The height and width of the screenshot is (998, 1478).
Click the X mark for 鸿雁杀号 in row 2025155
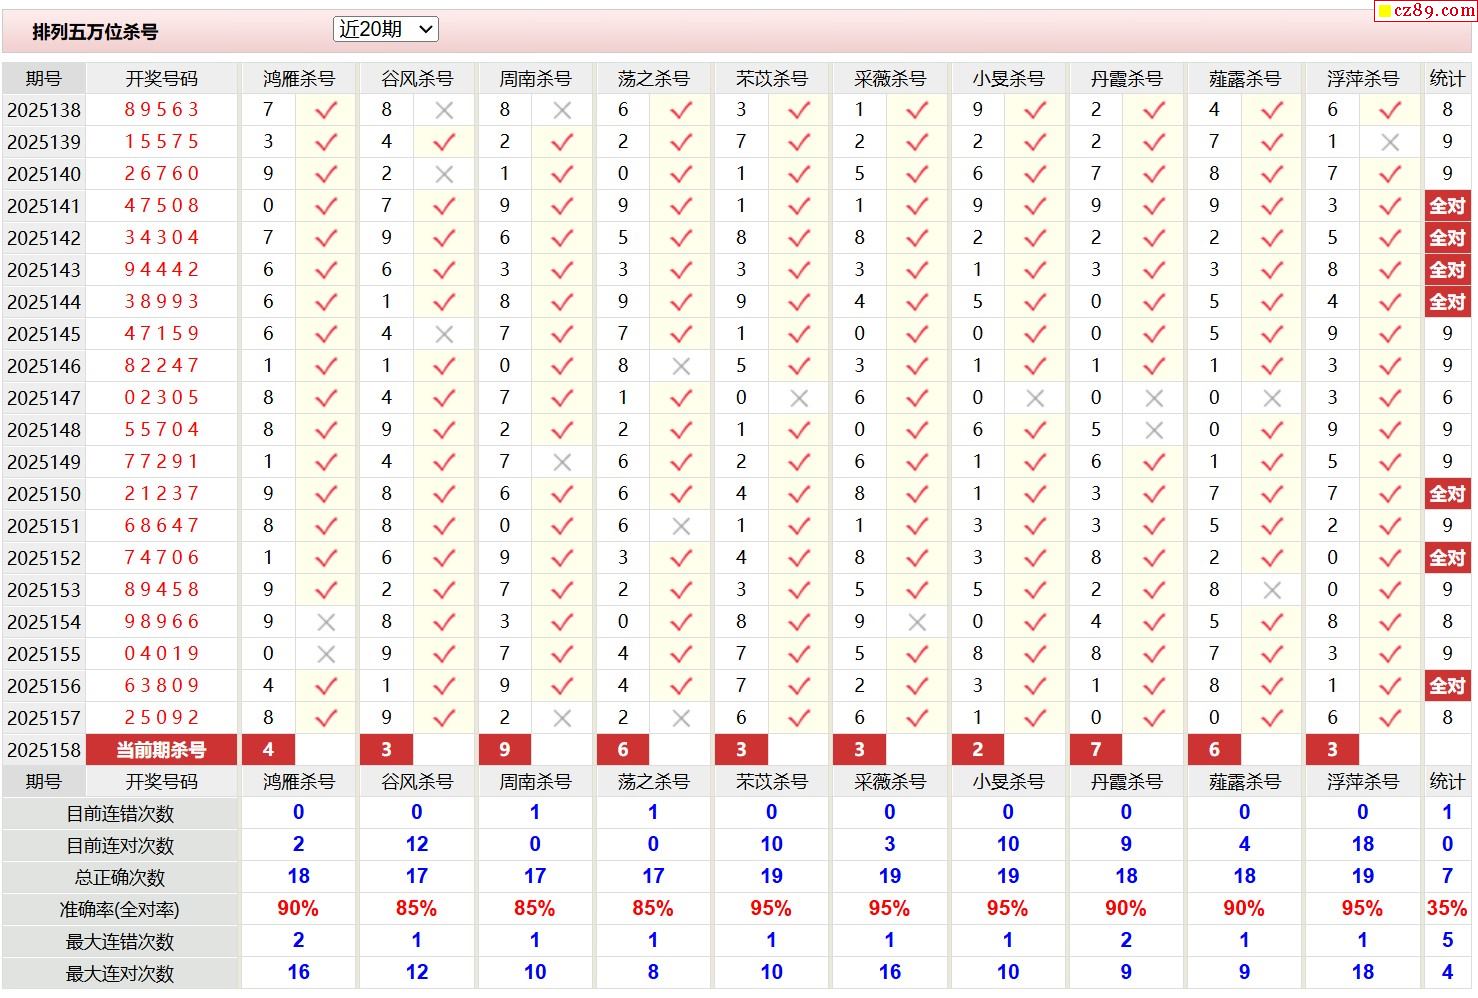[326, 655]
